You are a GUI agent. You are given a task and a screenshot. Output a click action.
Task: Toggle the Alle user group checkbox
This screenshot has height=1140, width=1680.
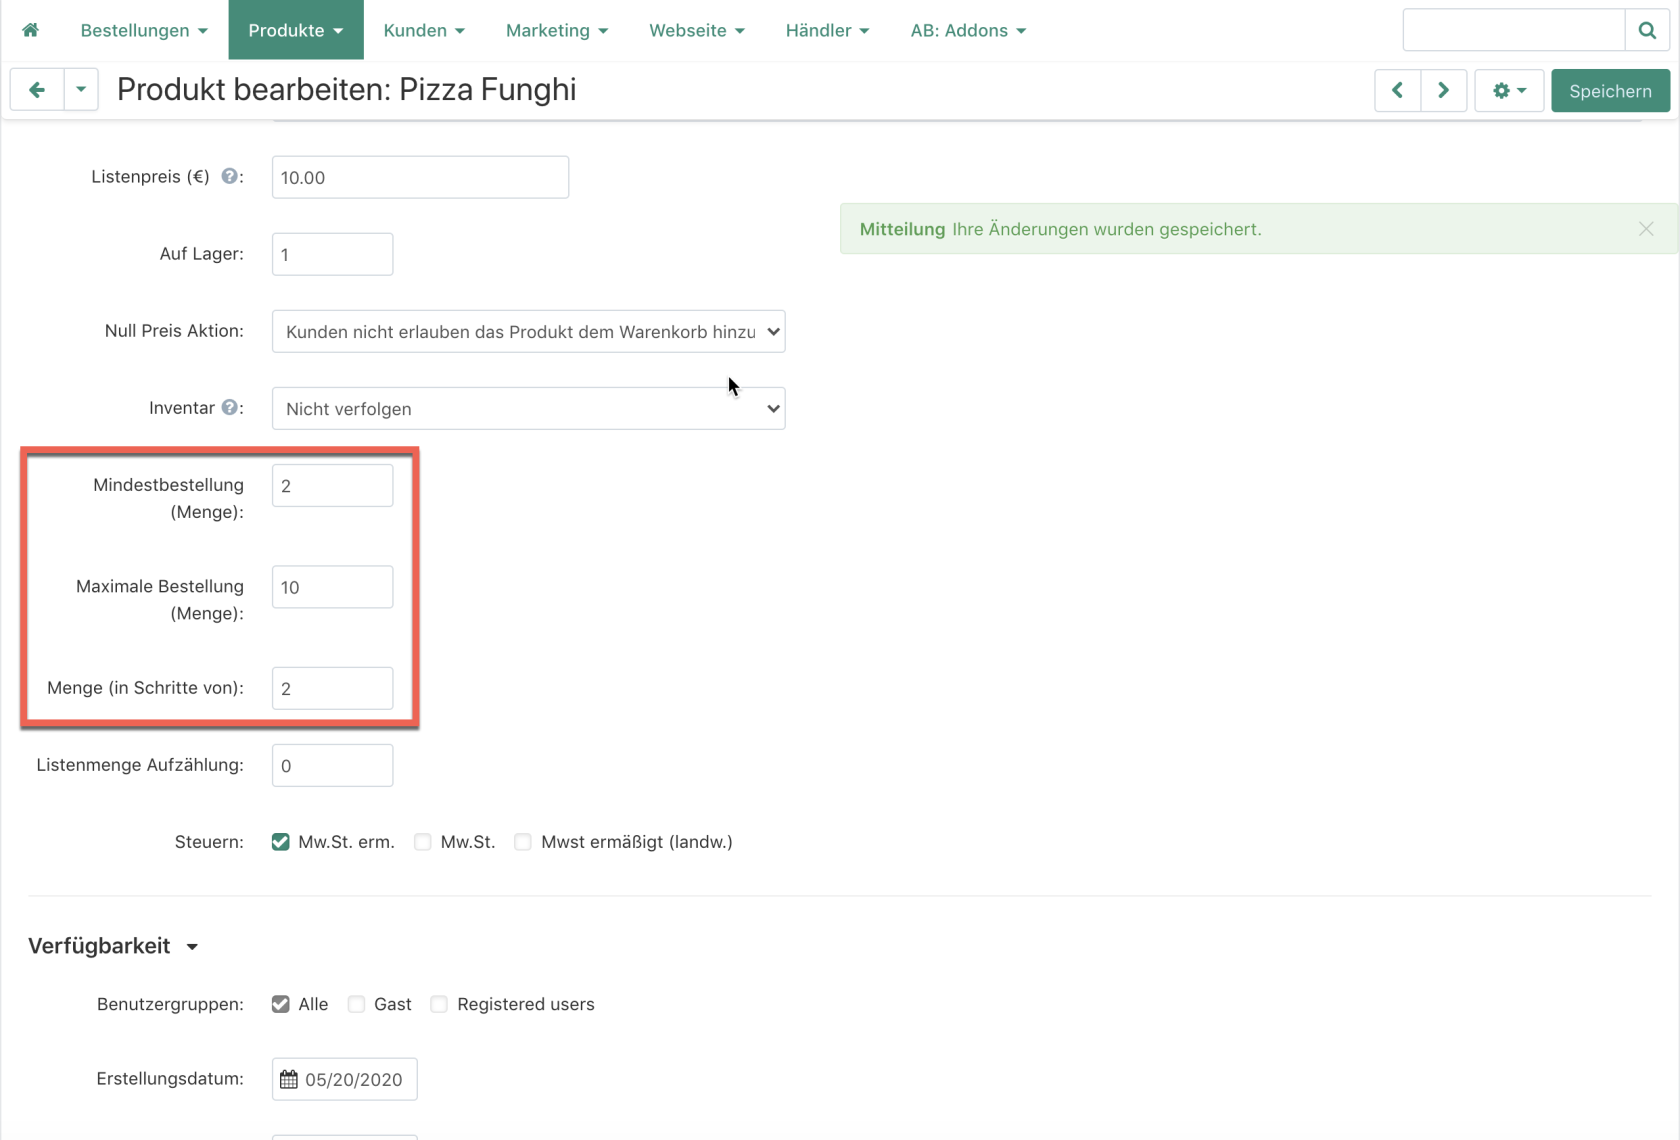point(281,1004)
